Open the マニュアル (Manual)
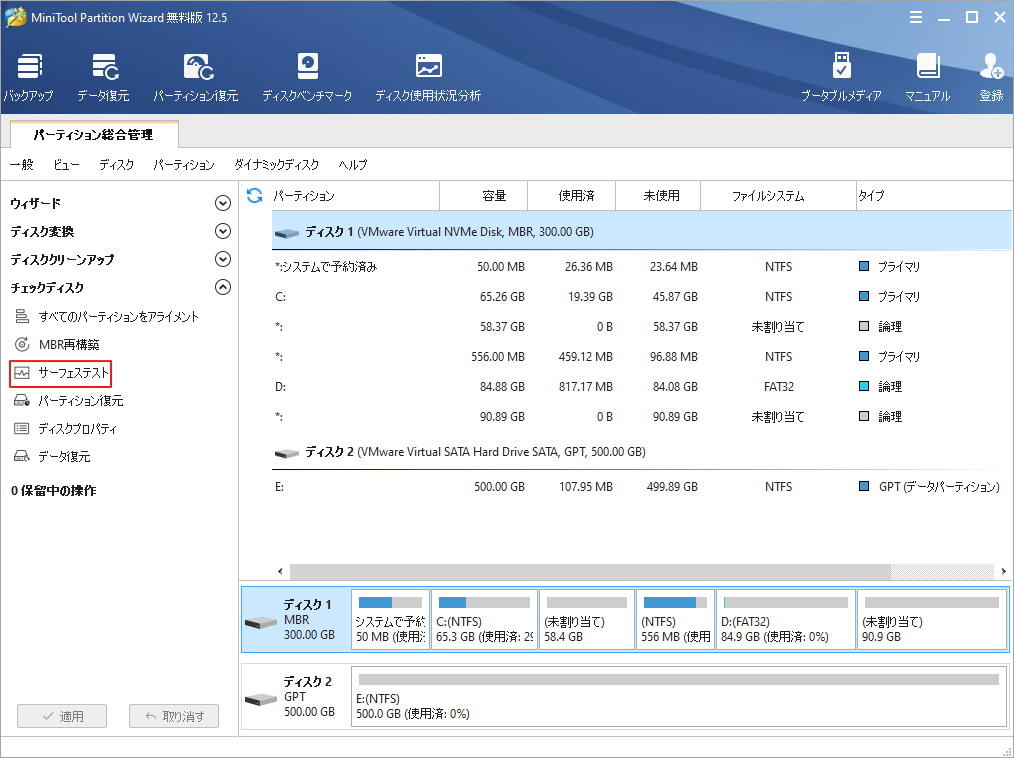The image size is (1014, 758). click(927, 78)
